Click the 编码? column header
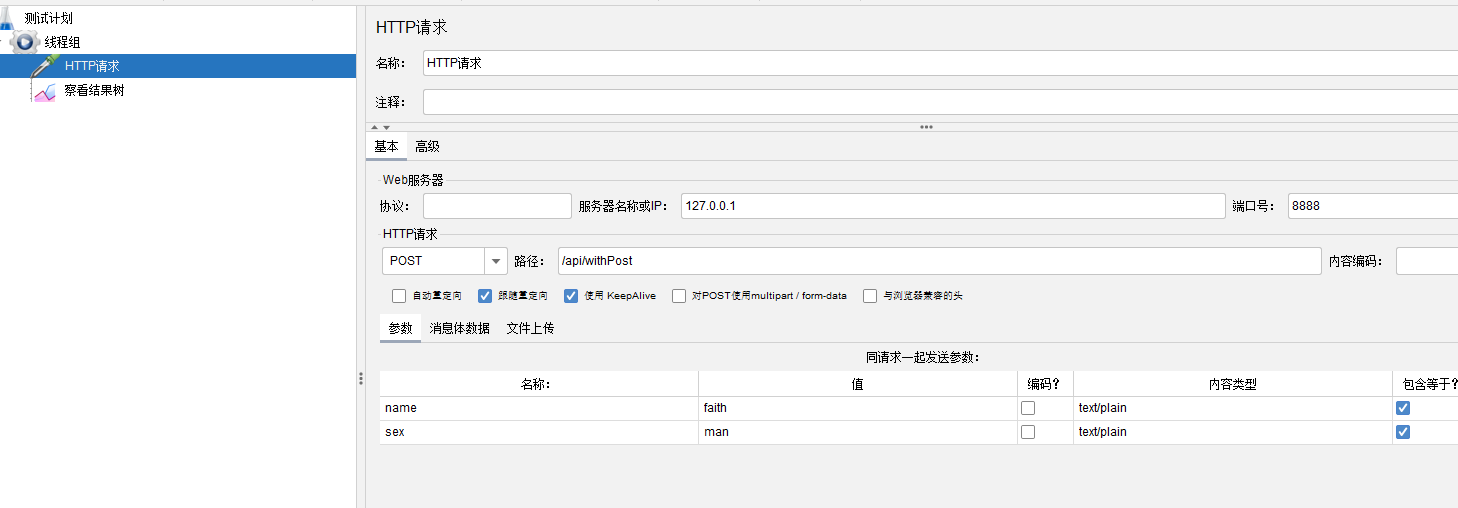Screen dimensions: 1458x508 click(x=1045, y=384)
